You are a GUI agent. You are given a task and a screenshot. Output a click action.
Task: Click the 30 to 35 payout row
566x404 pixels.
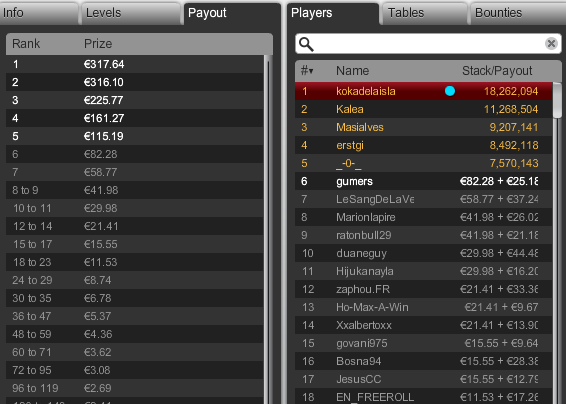click(x=135, y=298)
